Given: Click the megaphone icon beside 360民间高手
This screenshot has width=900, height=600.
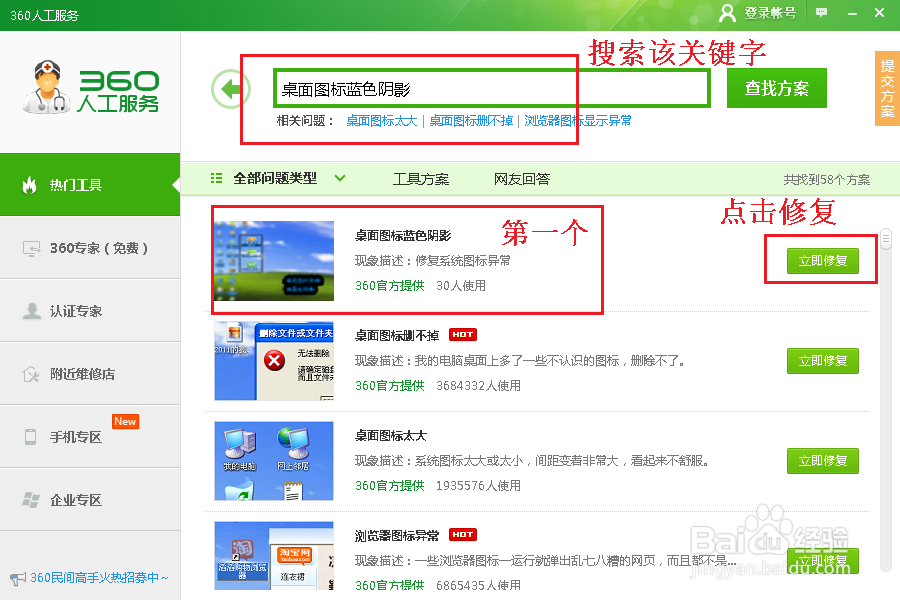Looking at the screenshot, I should [18, 578].
